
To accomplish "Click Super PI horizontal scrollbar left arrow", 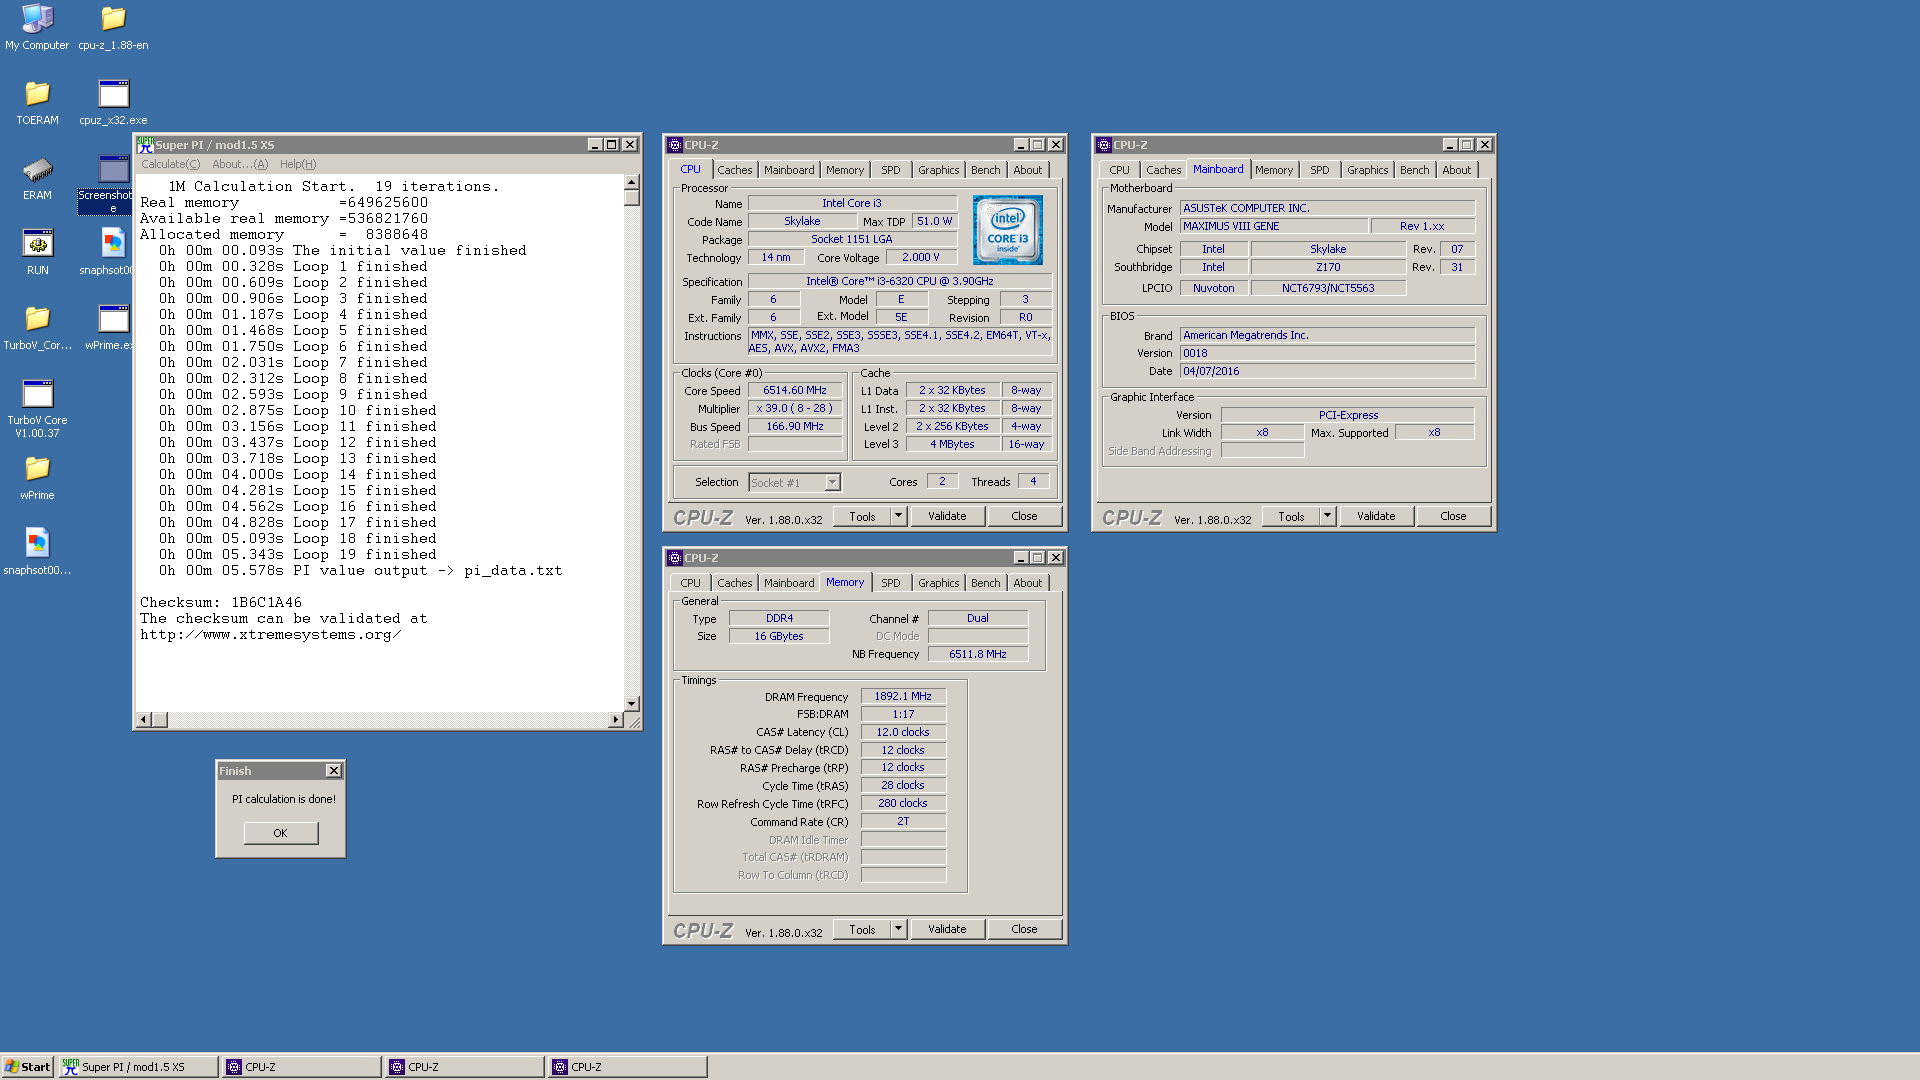I will point(143,720).
